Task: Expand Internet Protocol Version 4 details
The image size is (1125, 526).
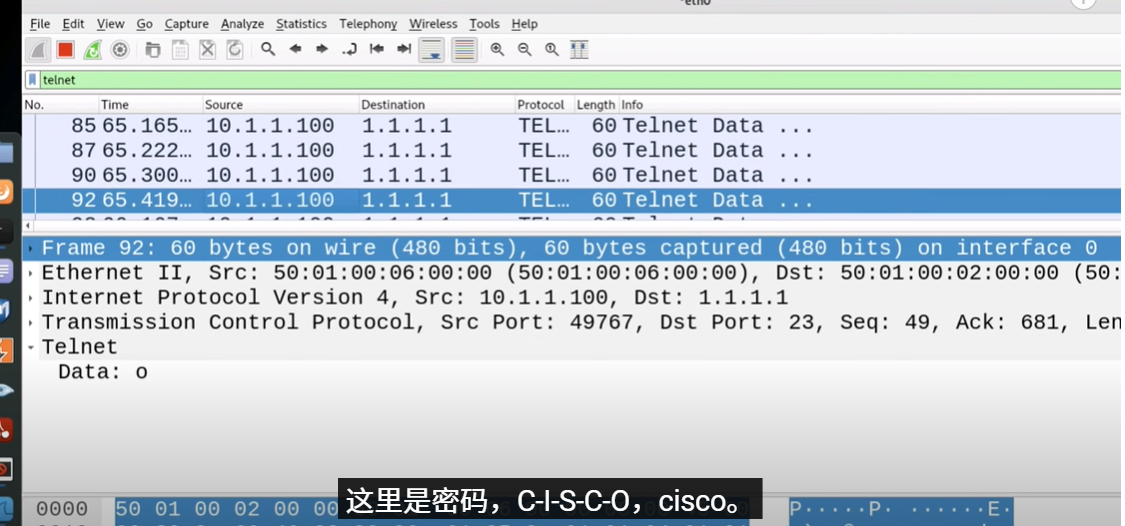Action: (x=32, y=298)
